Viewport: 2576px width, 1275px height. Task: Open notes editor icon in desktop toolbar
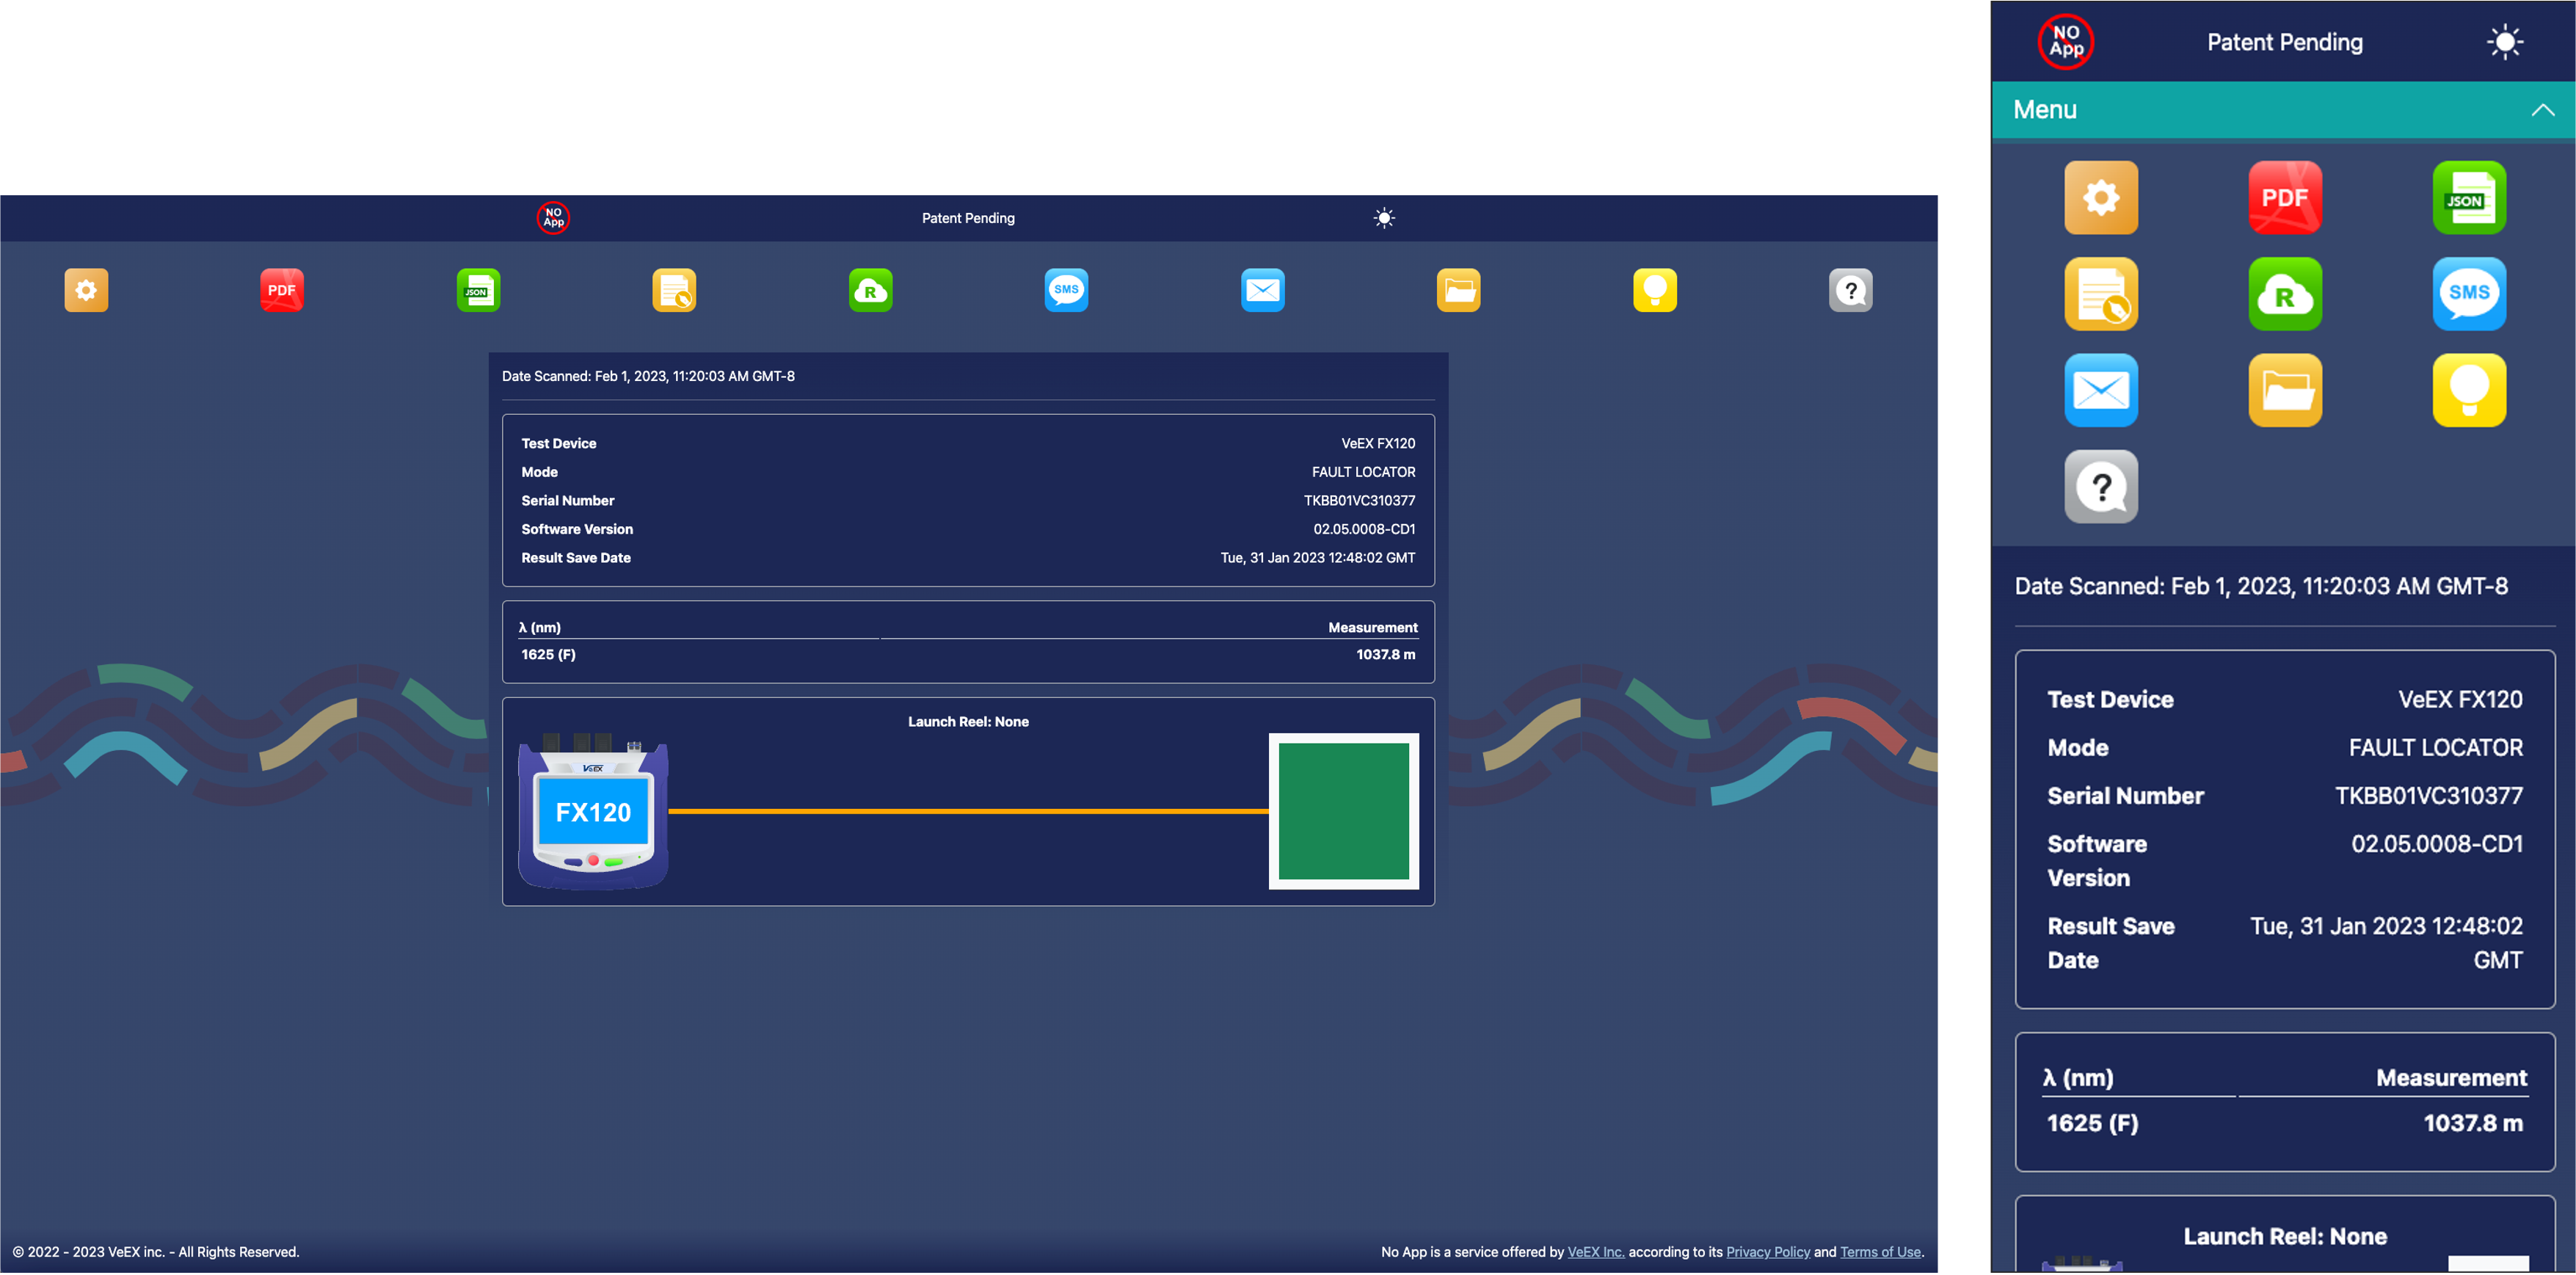(x=674, y=290)
